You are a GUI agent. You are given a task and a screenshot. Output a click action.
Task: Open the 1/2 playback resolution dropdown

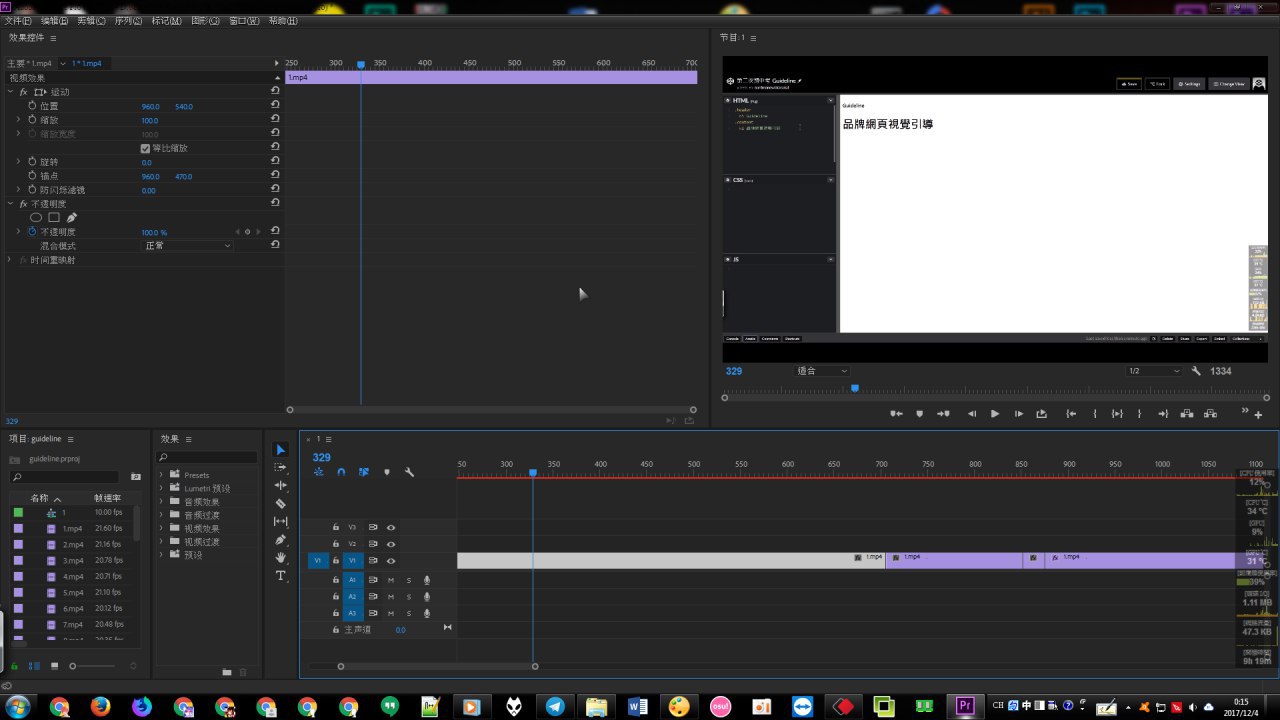pyautogui.click(x=1155, y=371)
